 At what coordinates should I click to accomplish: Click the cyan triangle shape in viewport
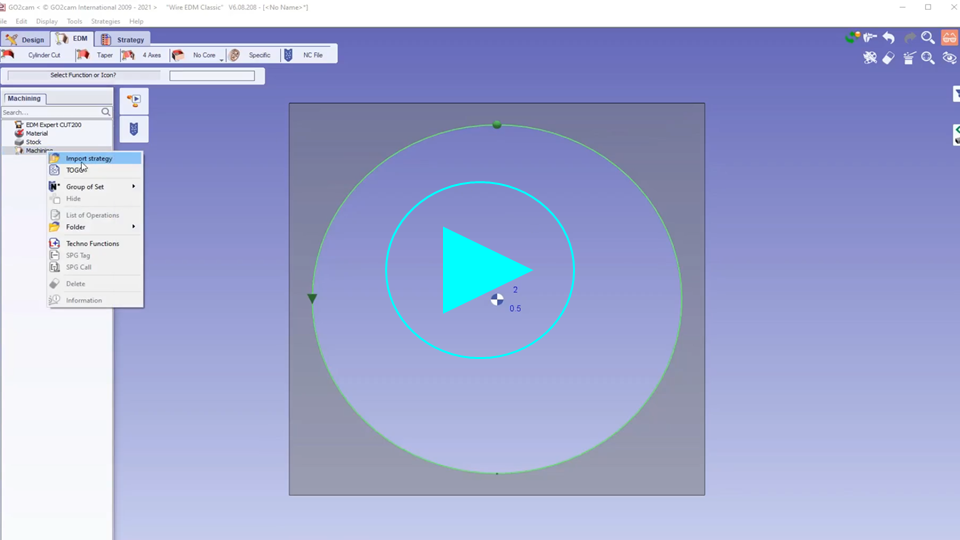point(478,269)
